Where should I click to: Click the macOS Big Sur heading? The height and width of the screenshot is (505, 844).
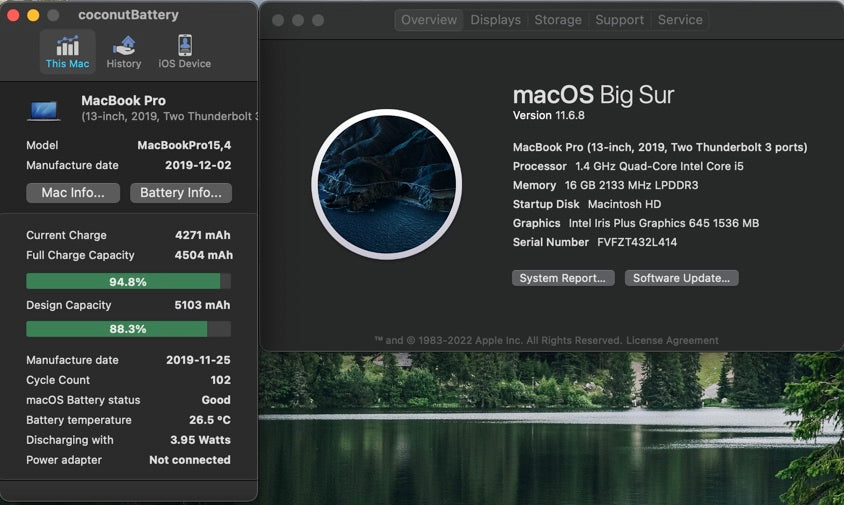pos(593,95)
